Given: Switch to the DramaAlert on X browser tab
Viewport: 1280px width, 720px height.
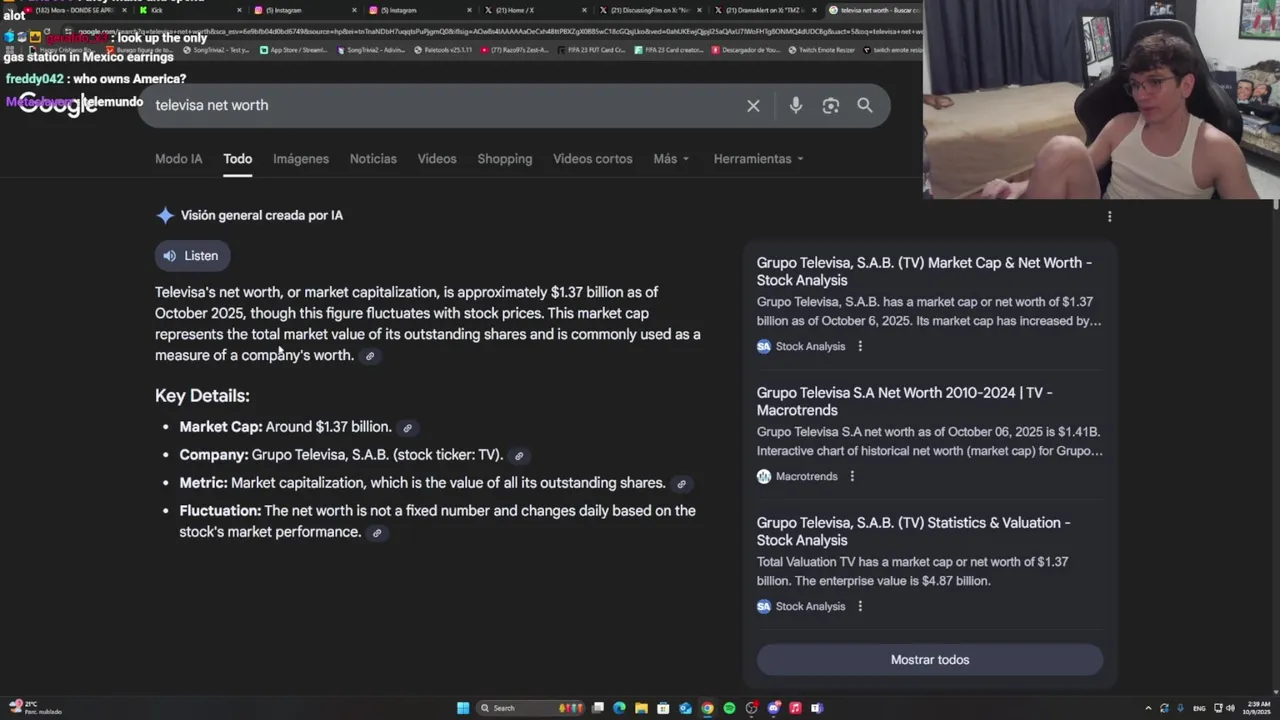Looking at the screenshot, I should point(765,10).
